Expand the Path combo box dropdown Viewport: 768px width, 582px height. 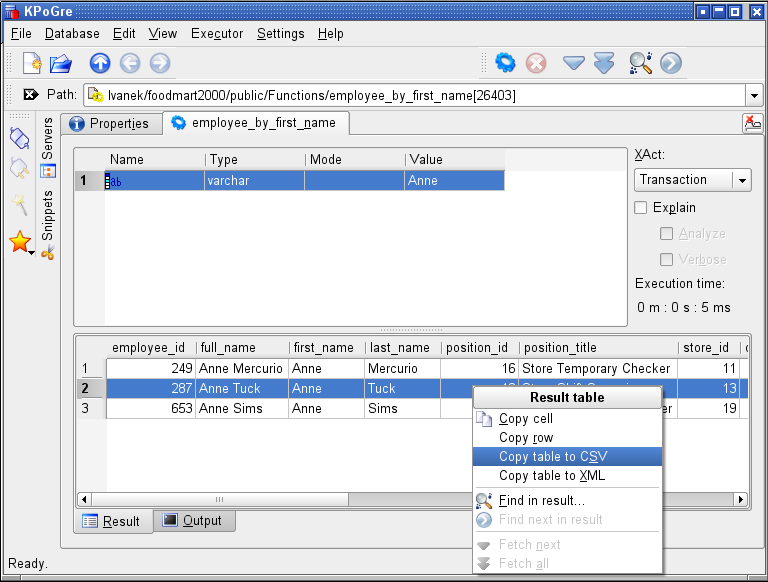(x=753, y=95)
